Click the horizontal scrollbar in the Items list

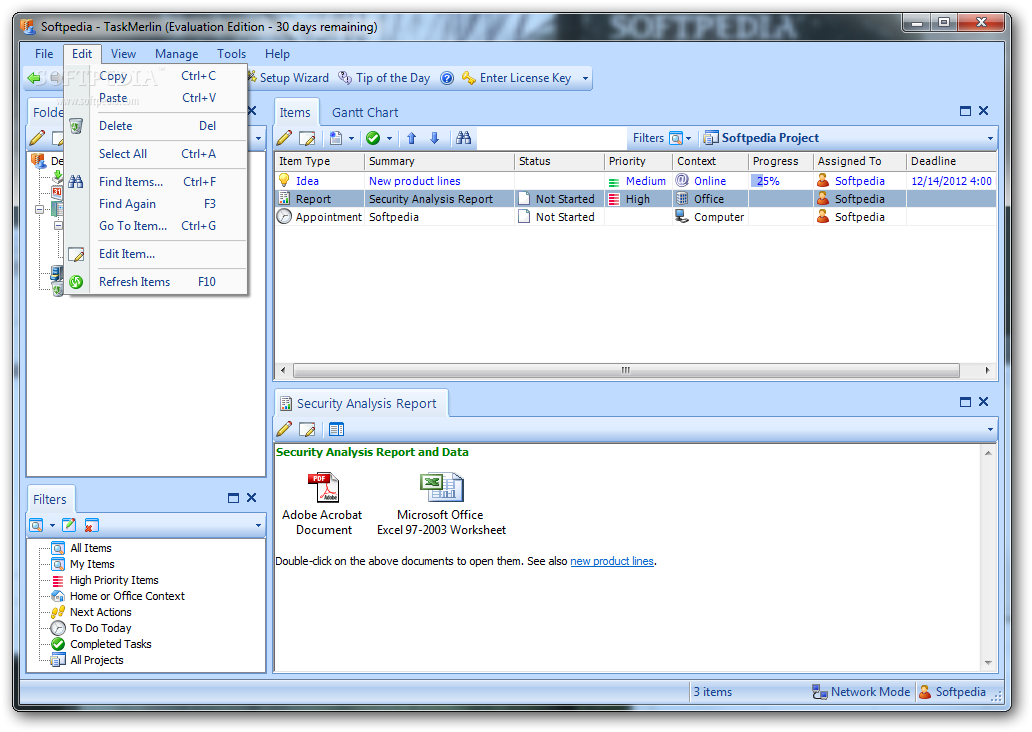coord(626,370)
